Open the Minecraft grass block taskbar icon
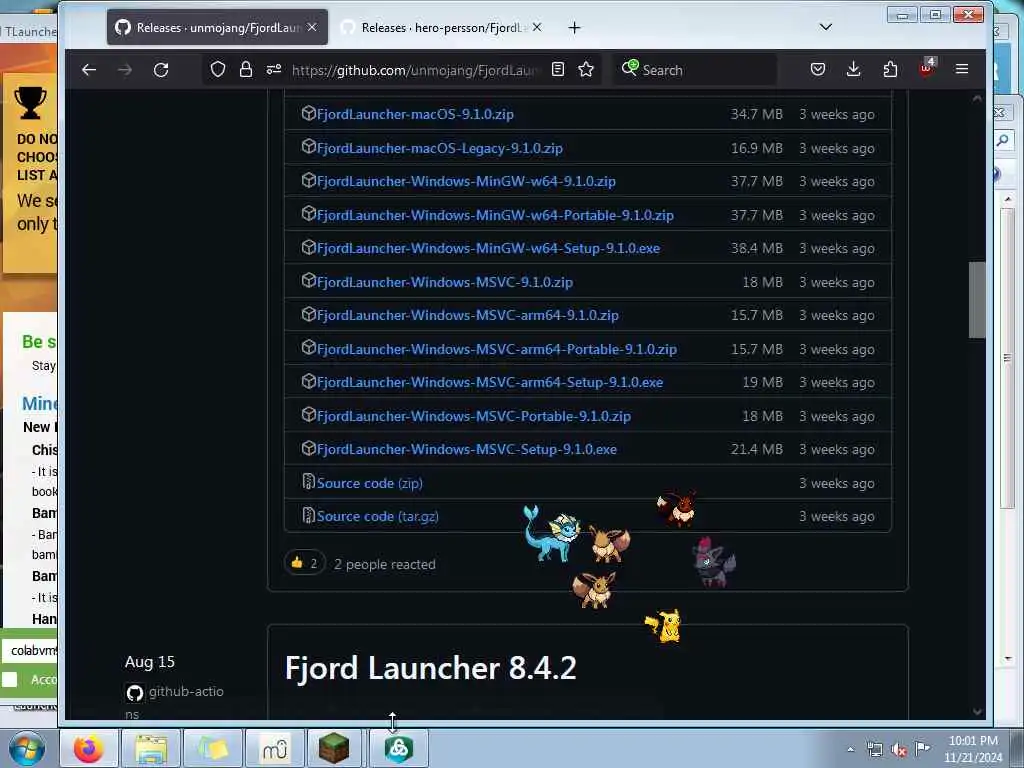The width and height of the screenshot is (1024, 768). 334,748
